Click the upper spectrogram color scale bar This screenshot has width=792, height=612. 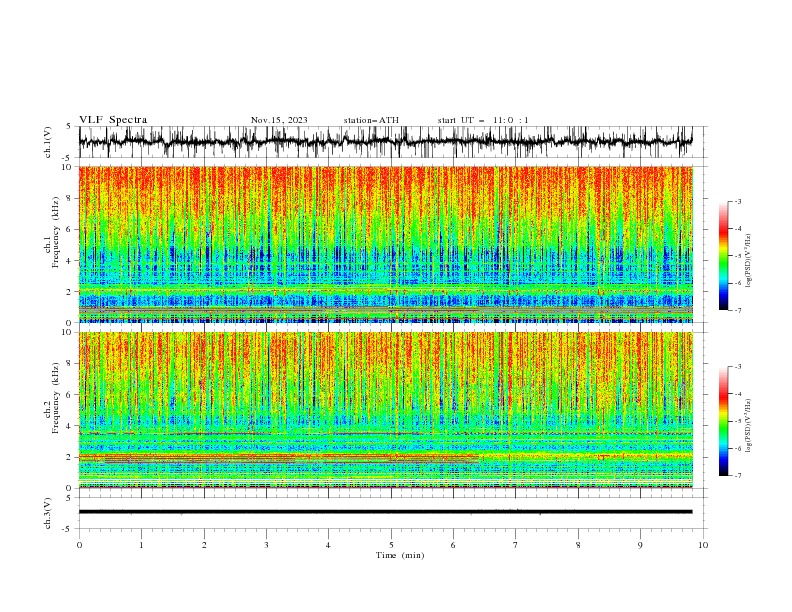pos(723,256)
